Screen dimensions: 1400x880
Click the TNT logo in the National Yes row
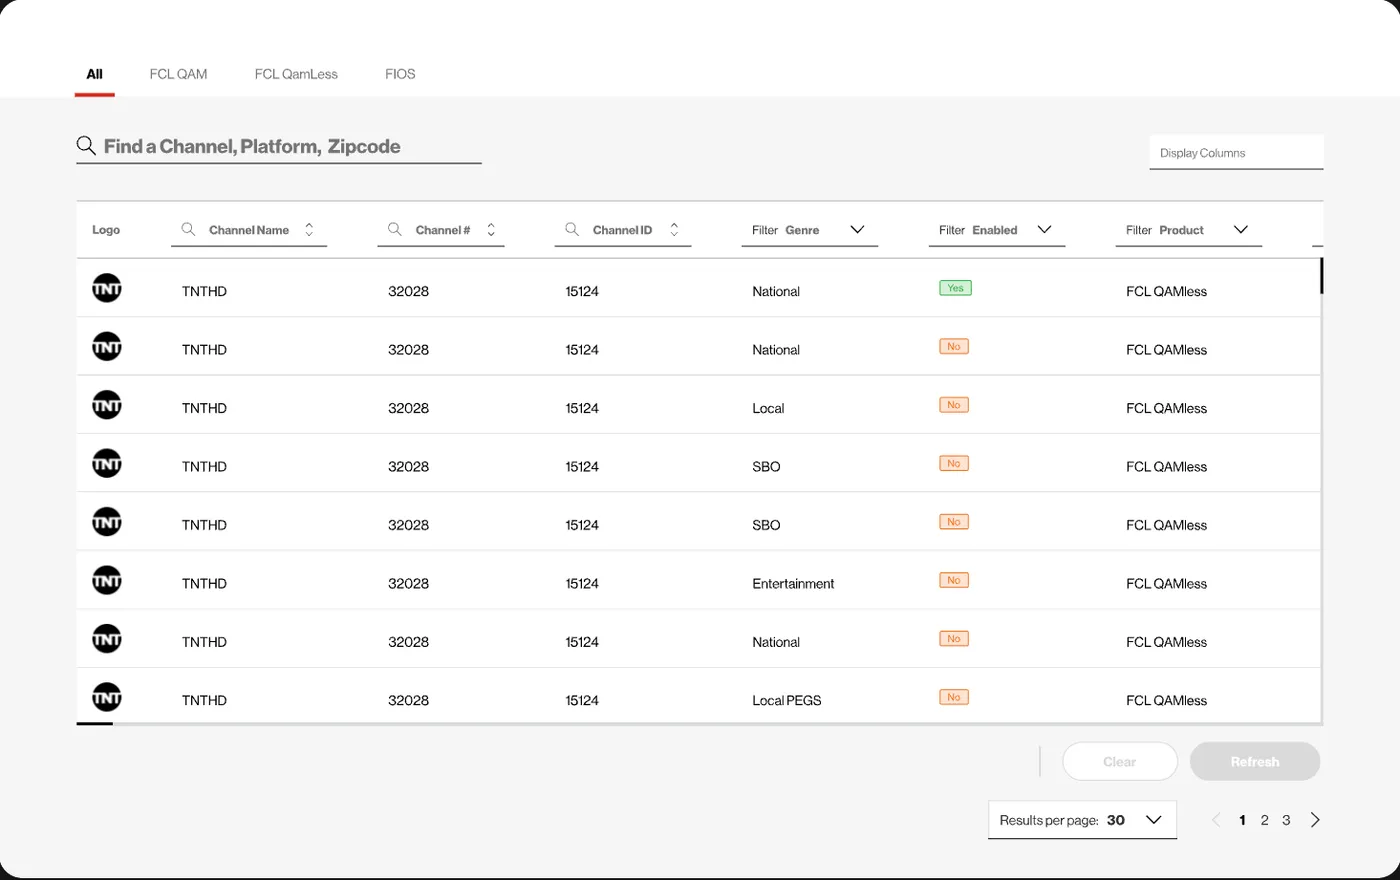click(x=107, y=289)
